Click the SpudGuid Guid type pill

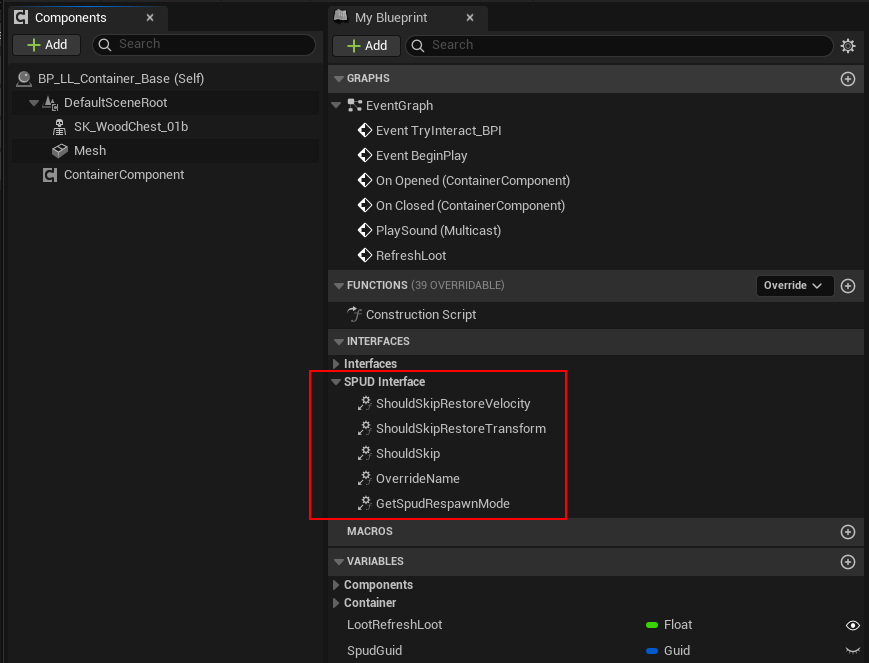click(x=652, y=651)
